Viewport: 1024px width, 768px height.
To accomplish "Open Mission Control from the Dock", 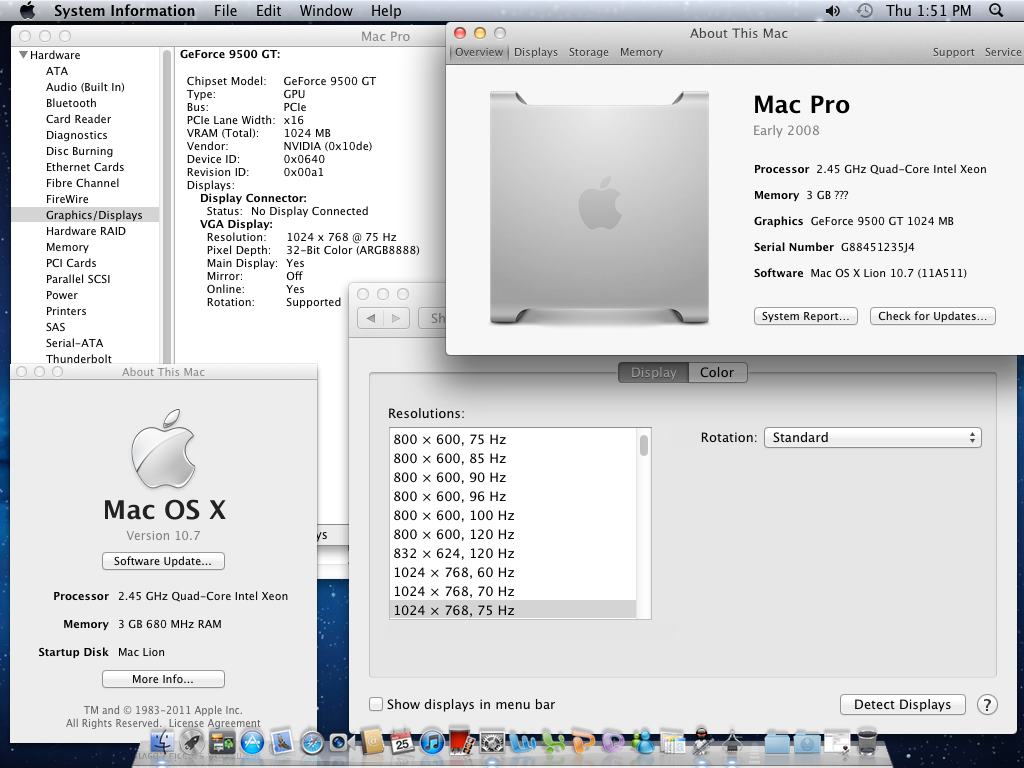I will (221, 743).
